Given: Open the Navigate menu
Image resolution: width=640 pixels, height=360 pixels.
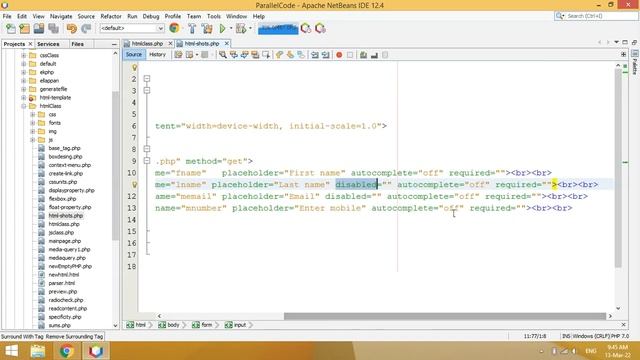Looking at the screenshot, I should (x=61, y=16).
